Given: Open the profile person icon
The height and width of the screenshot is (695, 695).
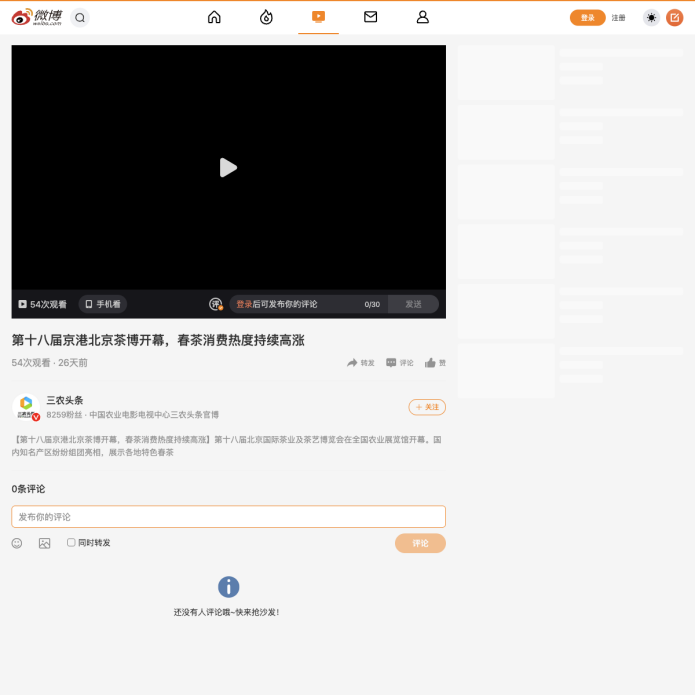Looking at the screenshot, I should pos(422,17).
